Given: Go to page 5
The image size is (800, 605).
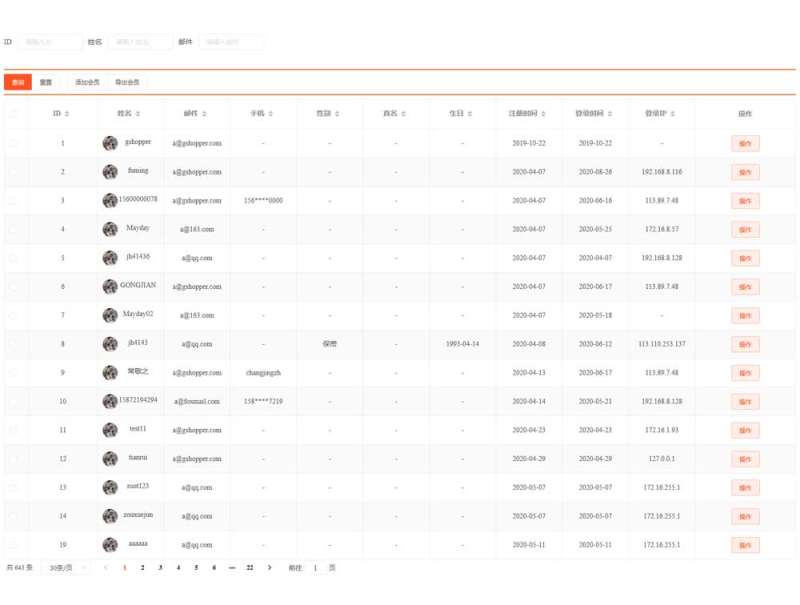Looking at the screenshot, I should click(196, 568).
